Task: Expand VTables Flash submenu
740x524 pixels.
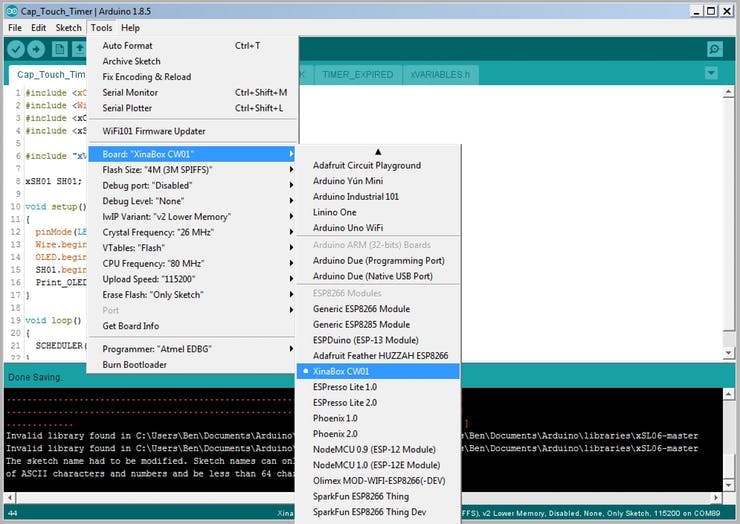Action: (193, 248)
